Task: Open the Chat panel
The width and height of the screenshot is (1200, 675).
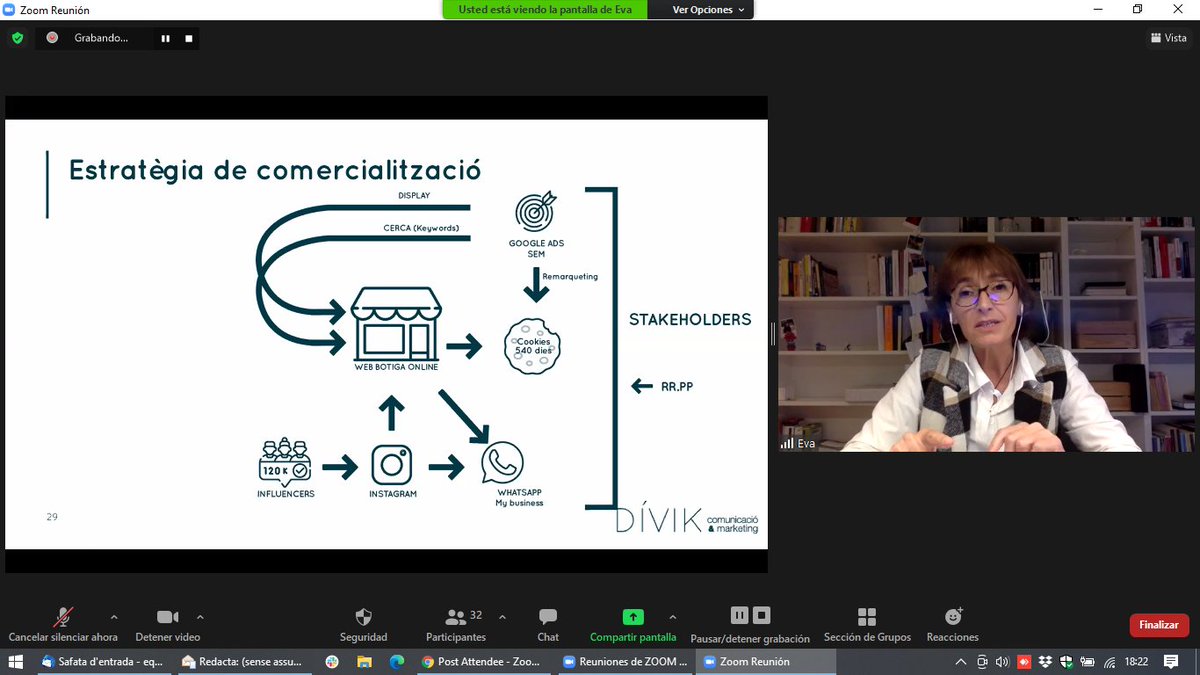Action: coord(548,623)
